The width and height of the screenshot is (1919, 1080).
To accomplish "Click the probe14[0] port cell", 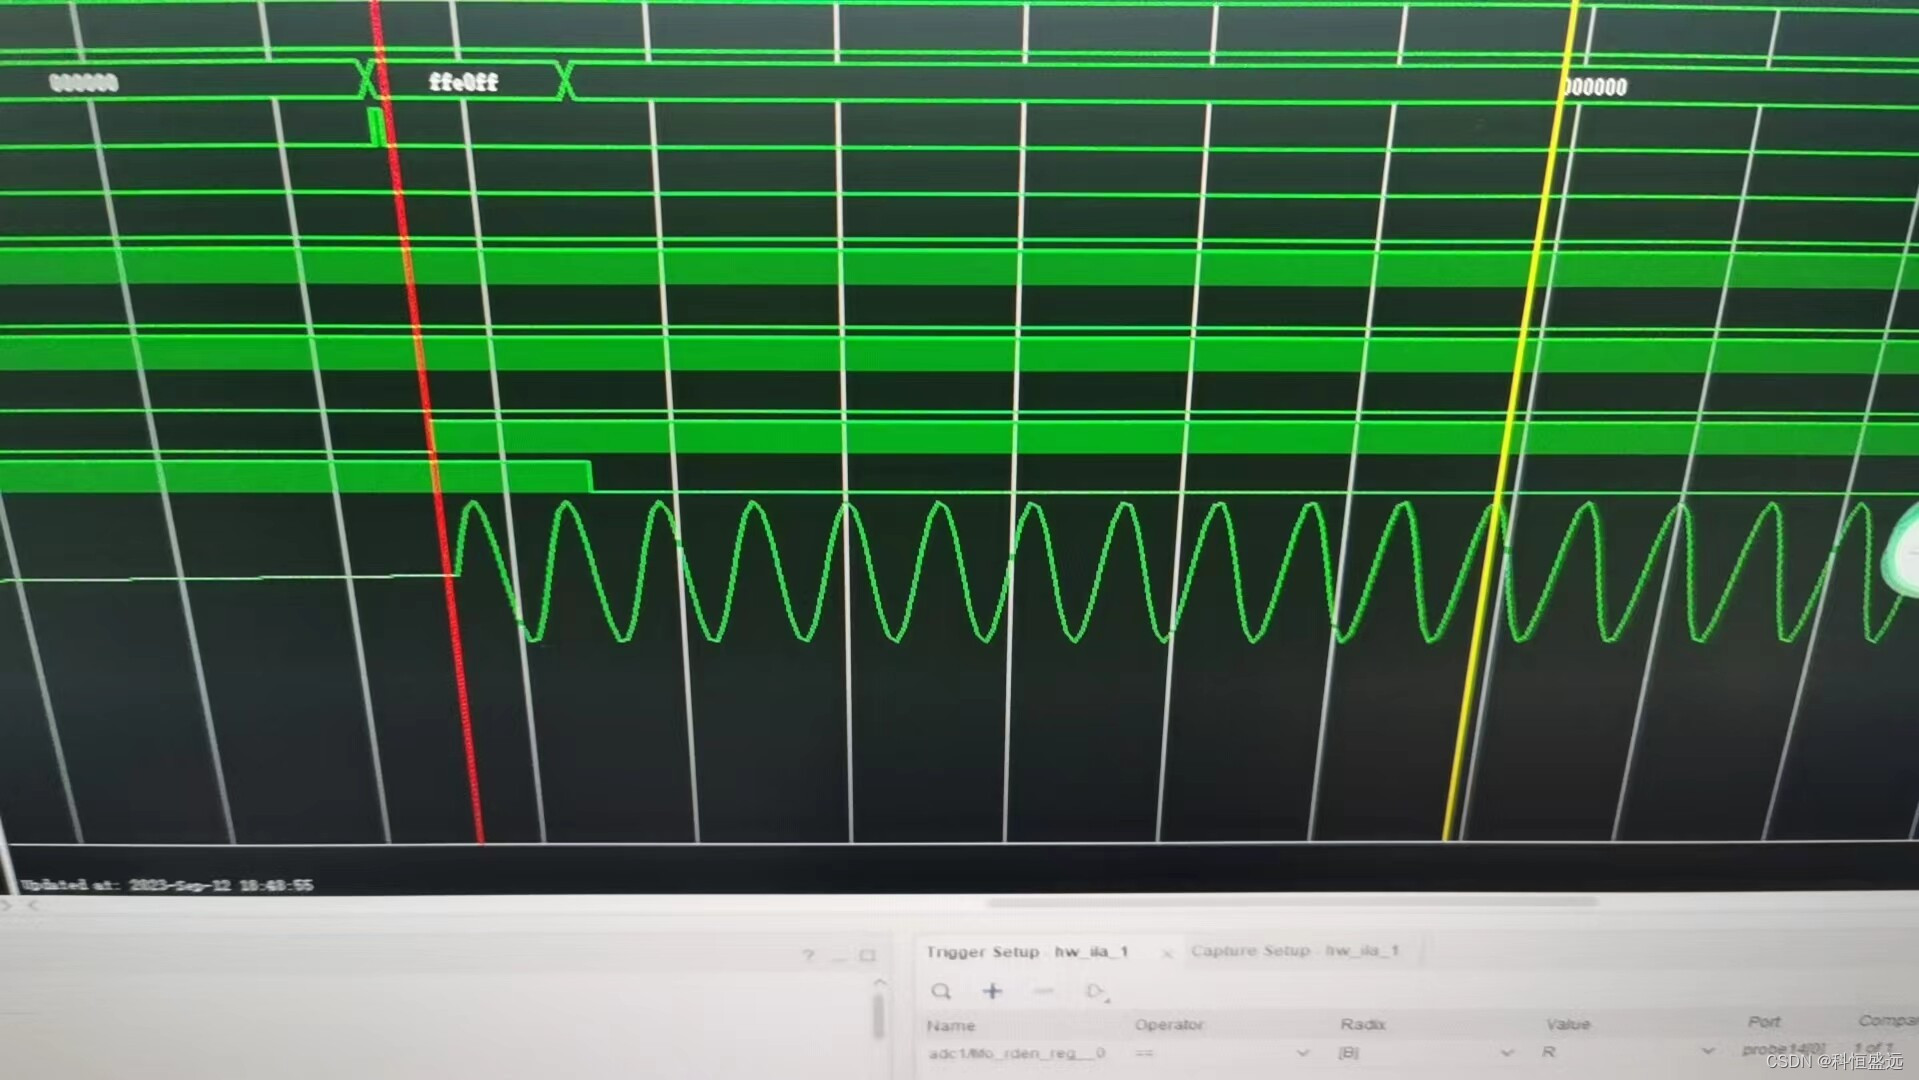I will (x=1784, y=1049).
